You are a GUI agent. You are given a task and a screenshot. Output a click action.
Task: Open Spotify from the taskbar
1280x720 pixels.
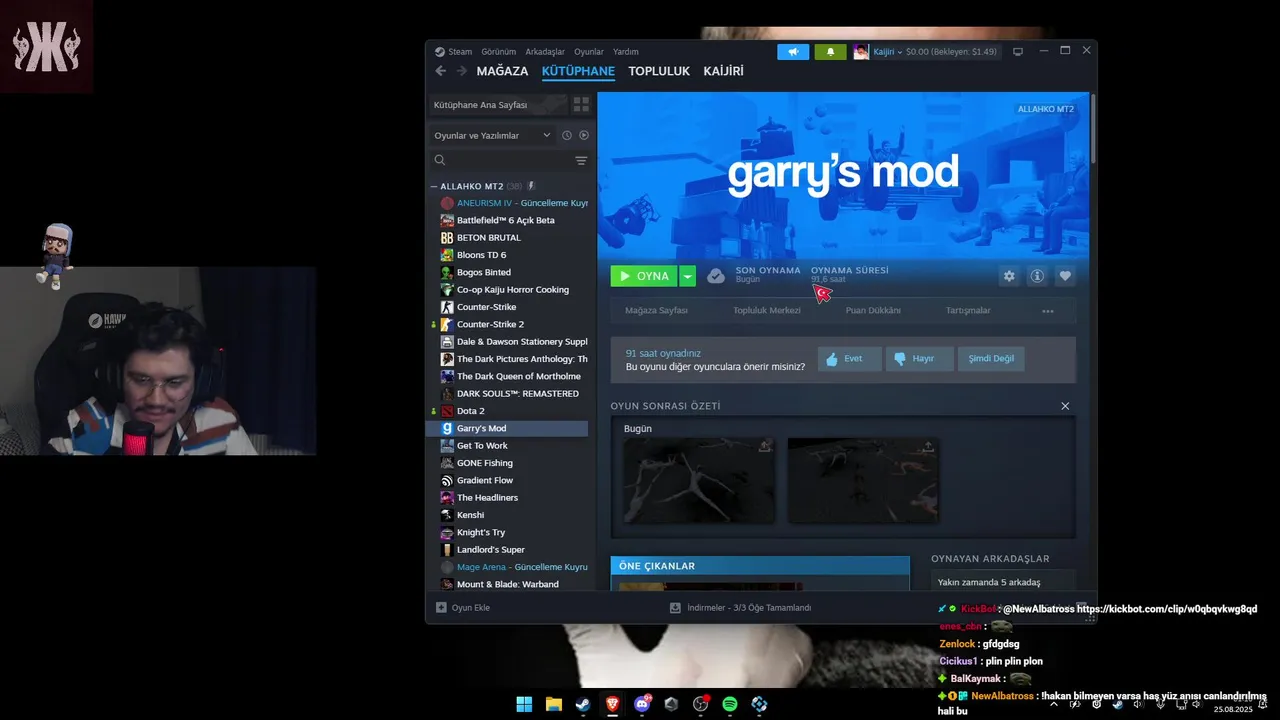[730, 704]
